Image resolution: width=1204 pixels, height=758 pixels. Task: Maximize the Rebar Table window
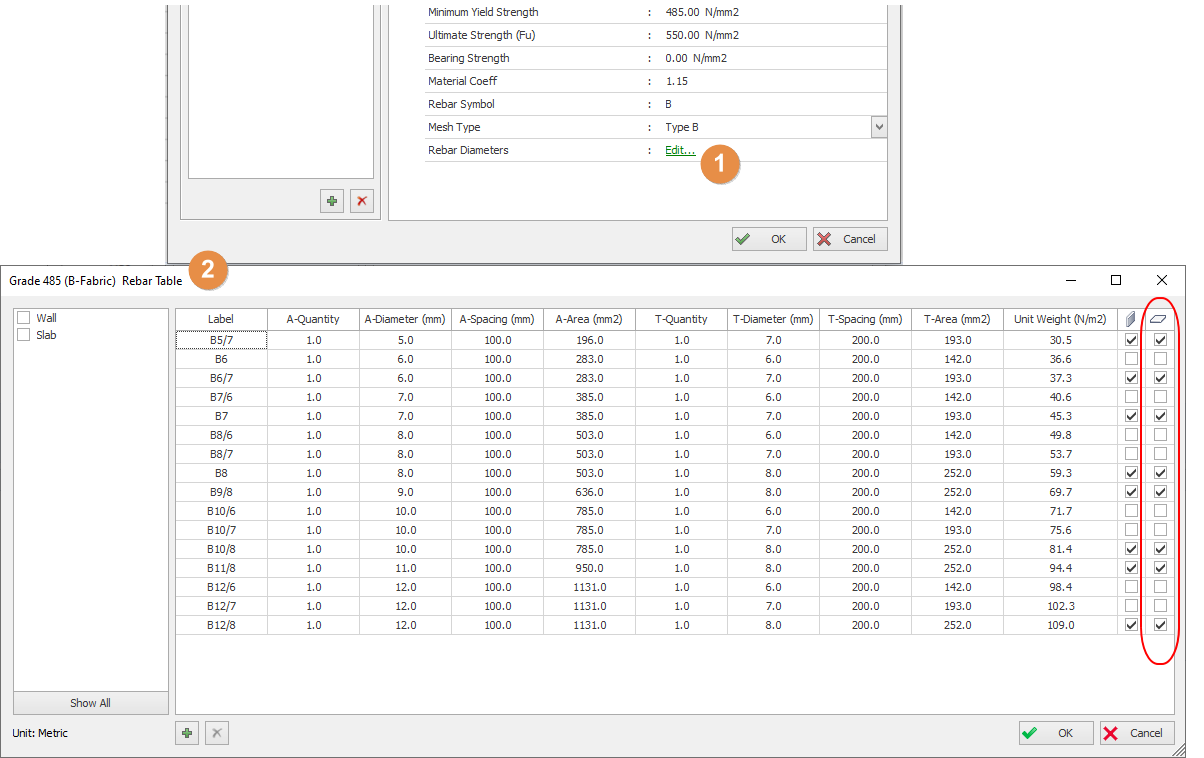pos(1116,280)
